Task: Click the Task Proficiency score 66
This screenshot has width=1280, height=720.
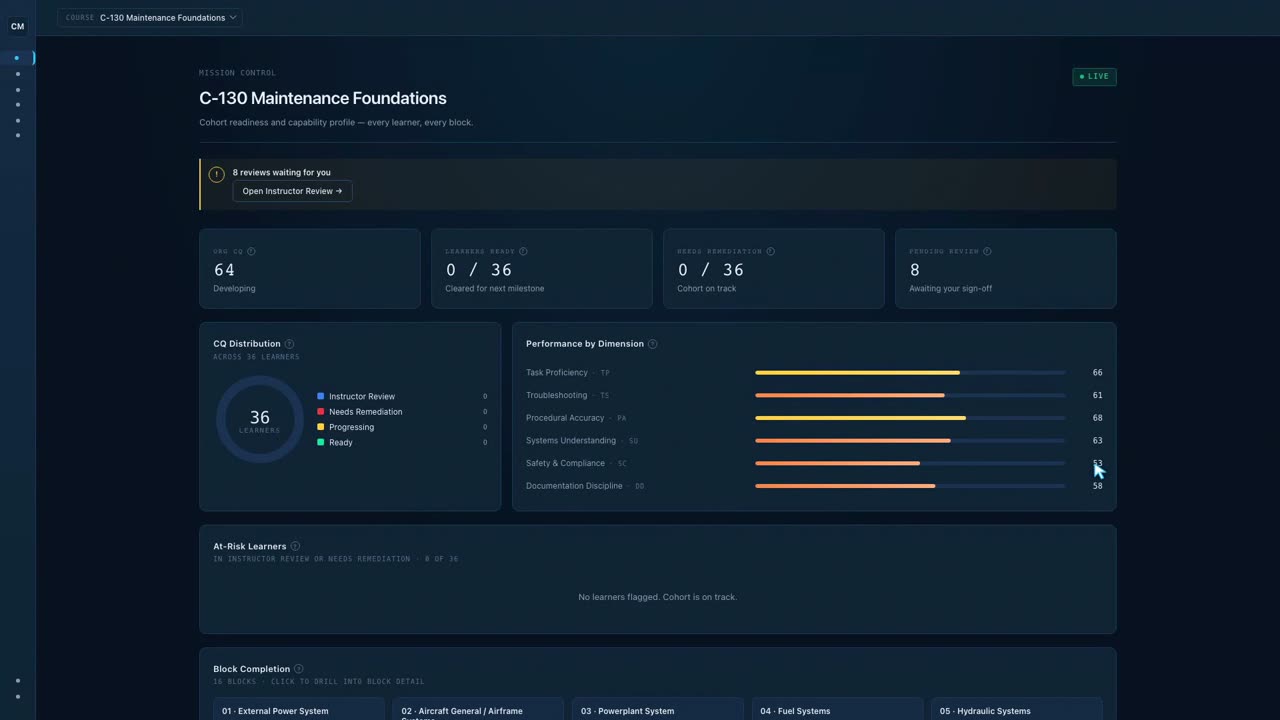Action: [x=1097, y=372]
